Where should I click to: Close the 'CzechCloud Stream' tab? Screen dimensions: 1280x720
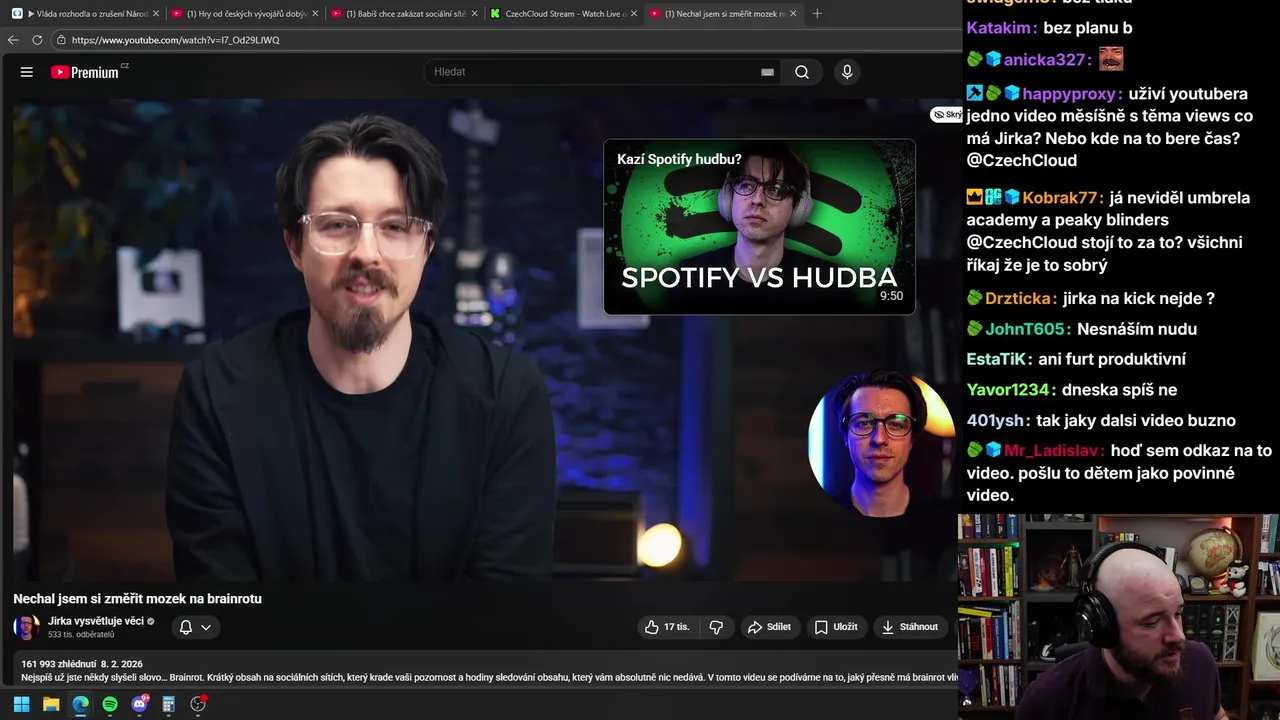point(634,14)
